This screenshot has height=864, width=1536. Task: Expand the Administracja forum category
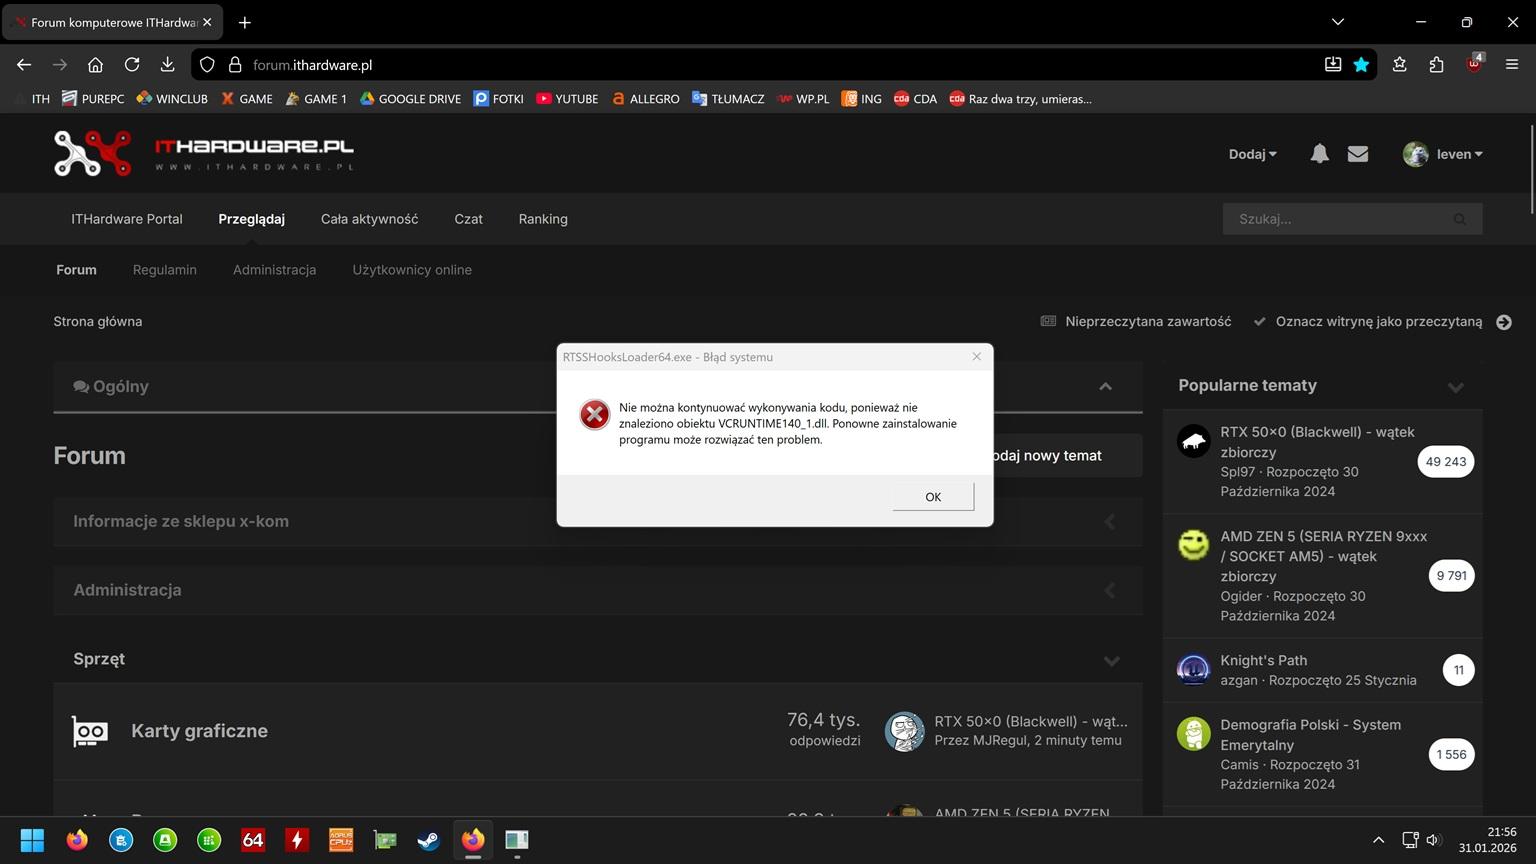(1109, 590)
